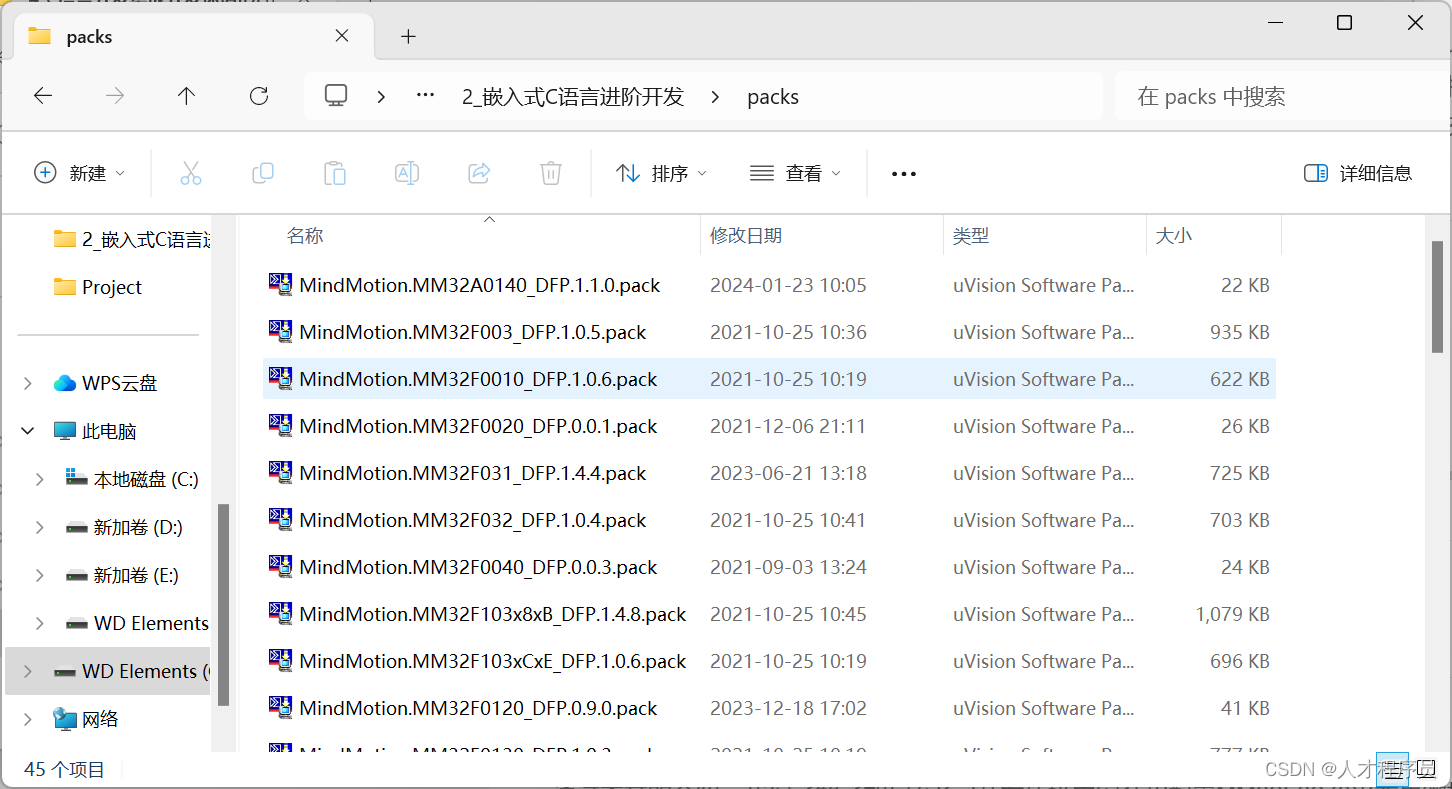Go forward with the right arrow
The image size is (1452, 789).
click(115, 96)
